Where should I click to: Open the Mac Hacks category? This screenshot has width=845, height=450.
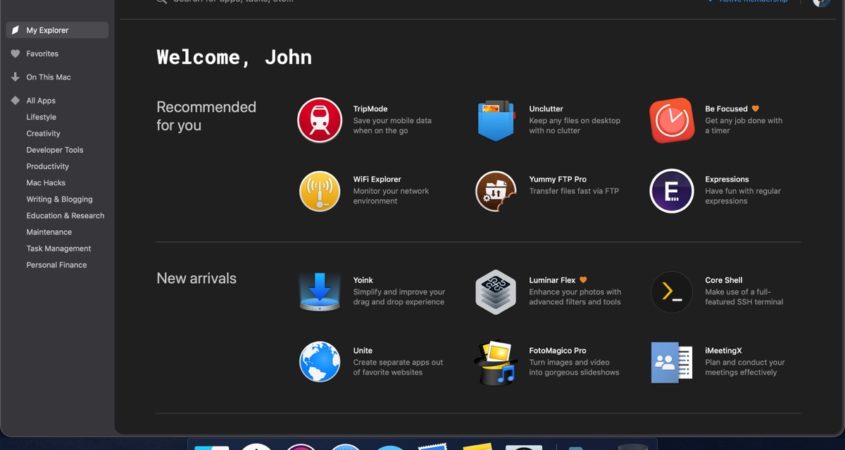[46, 183]
